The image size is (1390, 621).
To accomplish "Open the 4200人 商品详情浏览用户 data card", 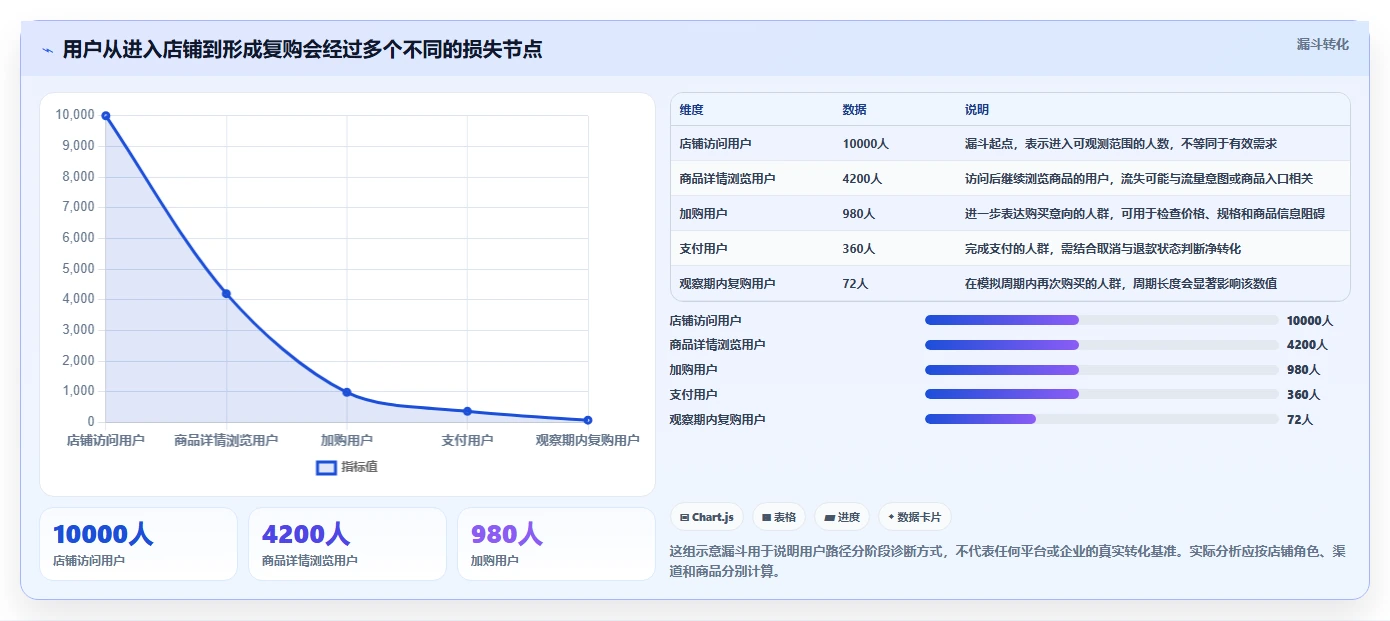I will click(347, 544).
